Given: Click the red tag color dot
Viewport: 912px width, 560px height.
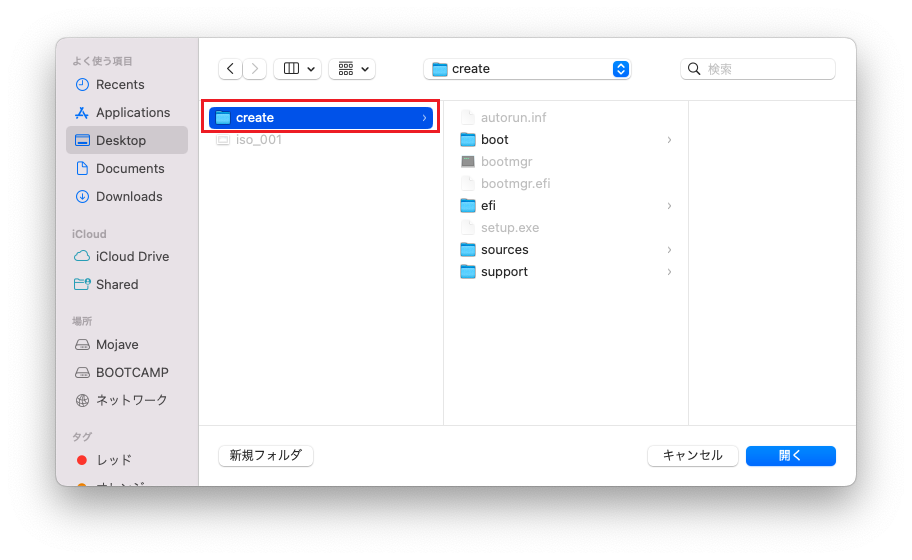Looking at the screenshot, I should (82, 460).
